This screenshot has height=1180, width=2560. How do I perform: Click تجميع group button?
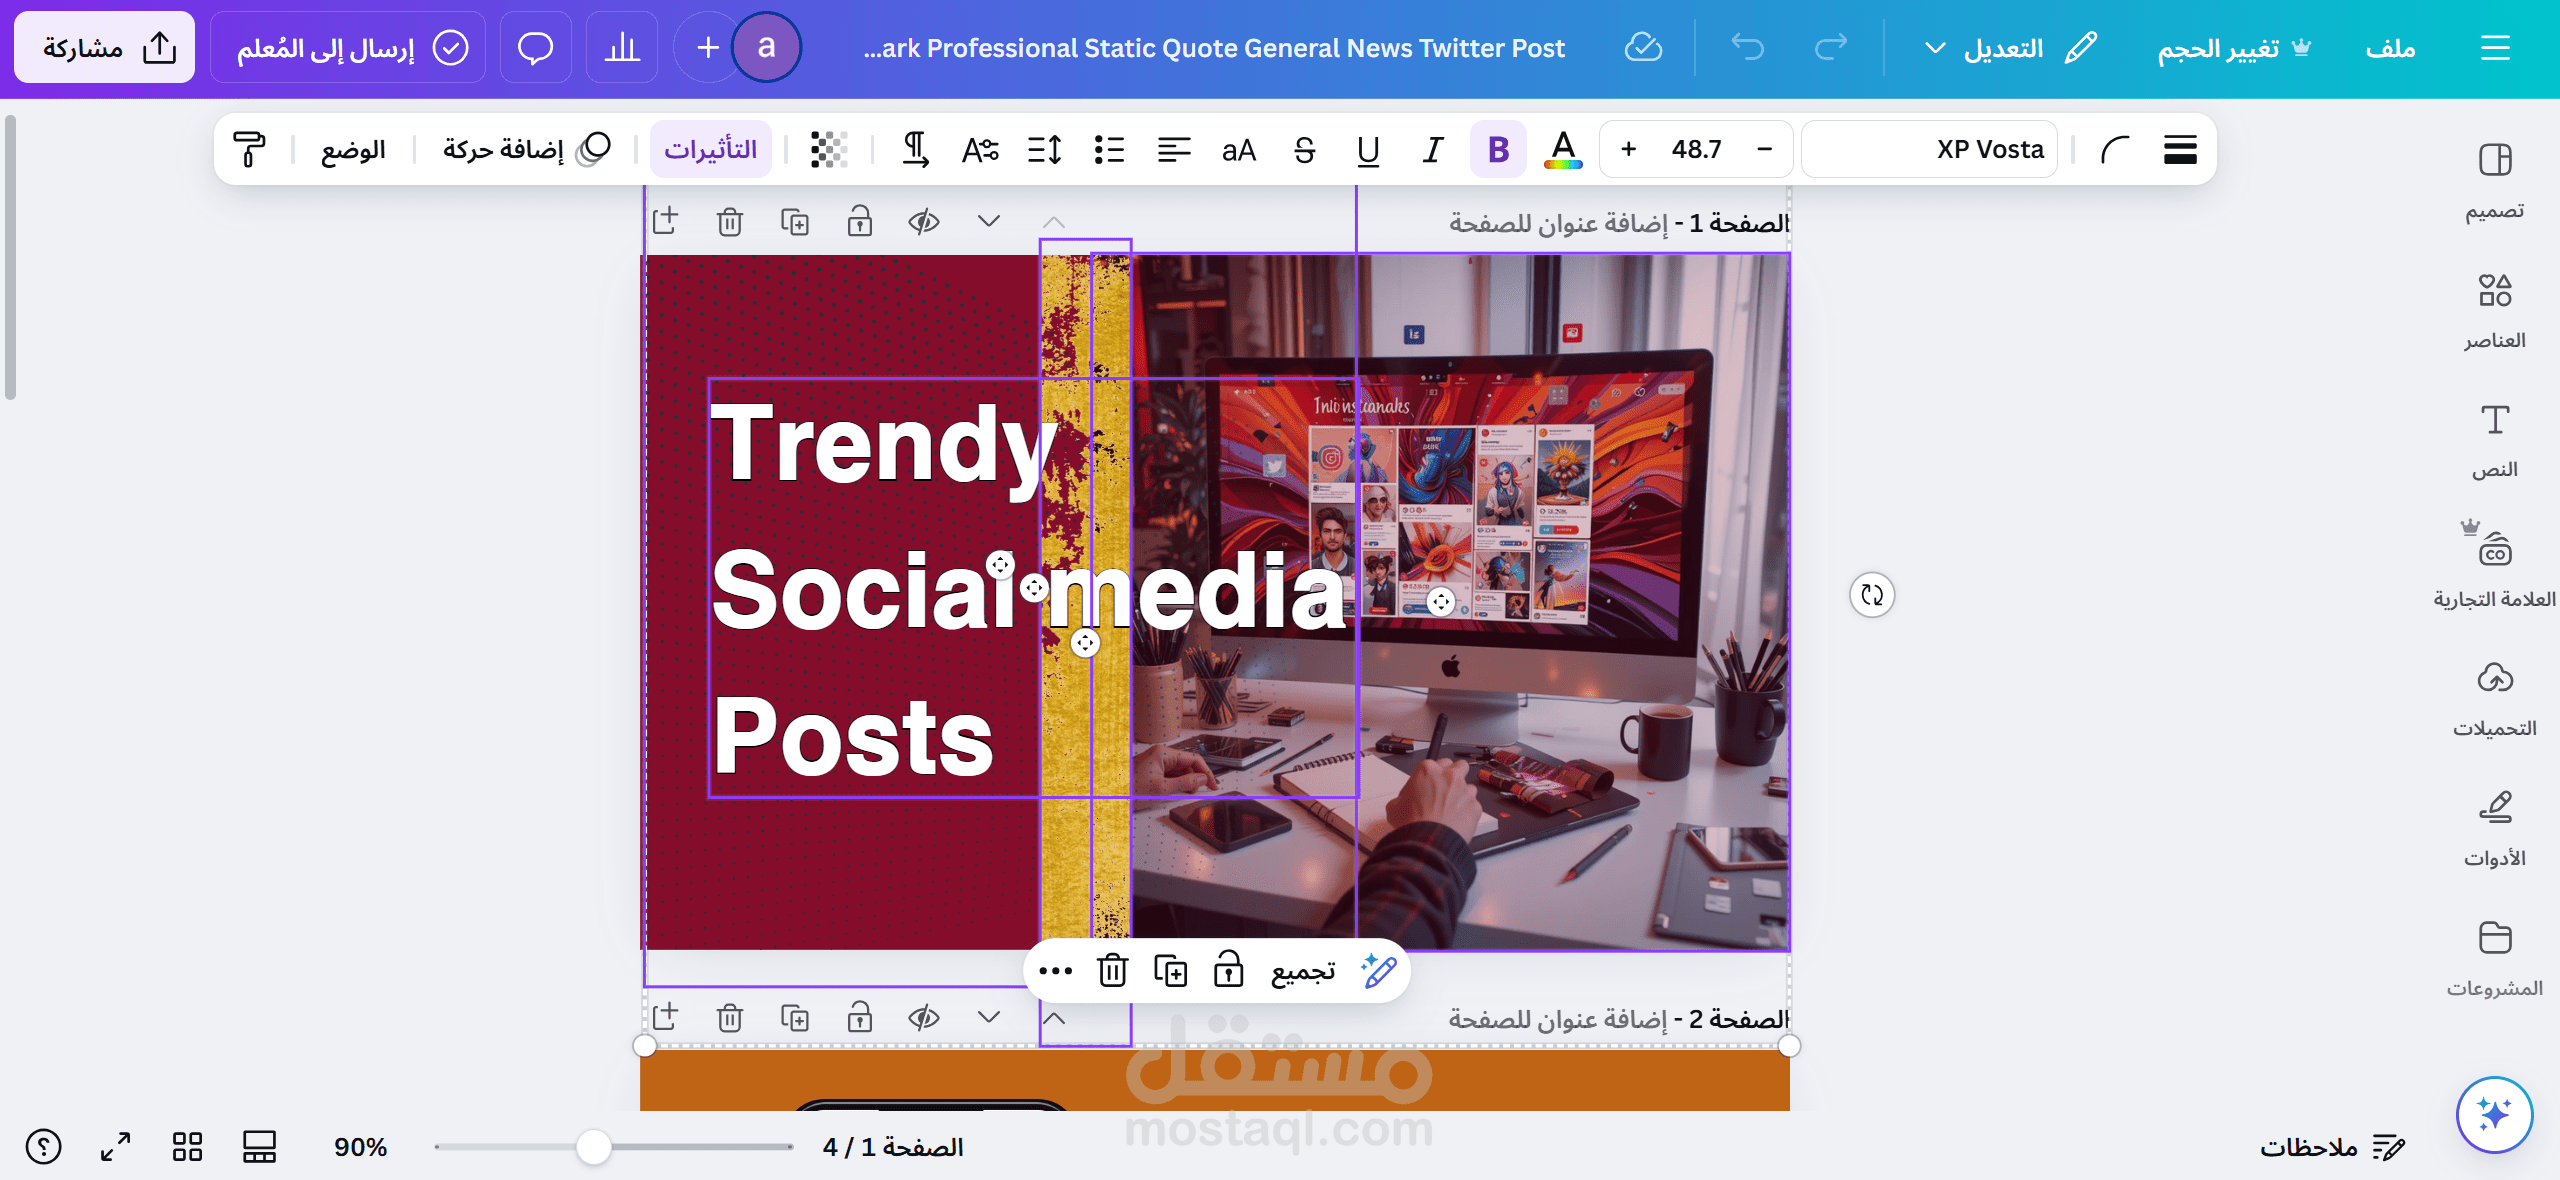1303,971
